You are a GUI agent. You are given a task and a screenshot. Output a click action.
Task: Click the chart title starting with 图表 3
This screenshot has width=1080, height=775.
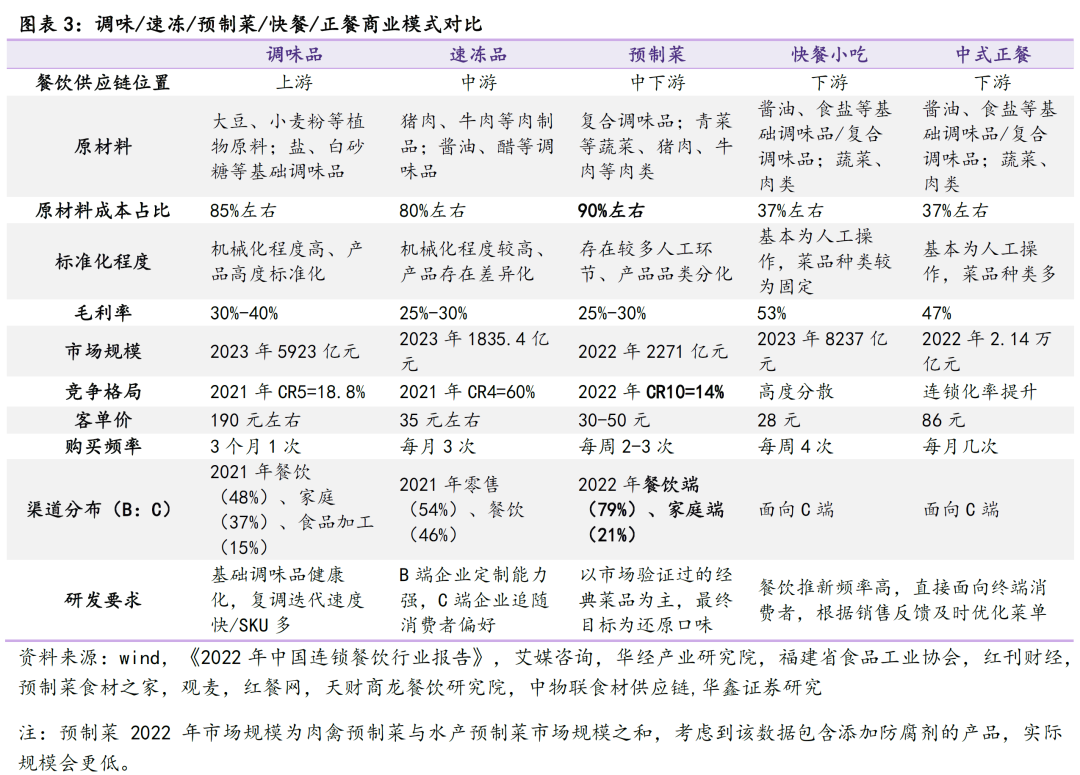pyautogui.click(x=250, y=22)
